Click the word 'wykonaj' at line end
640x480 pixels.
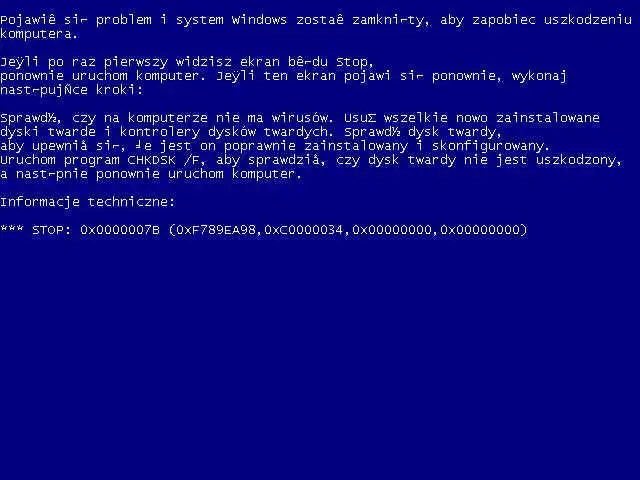[x=540, y=76]
